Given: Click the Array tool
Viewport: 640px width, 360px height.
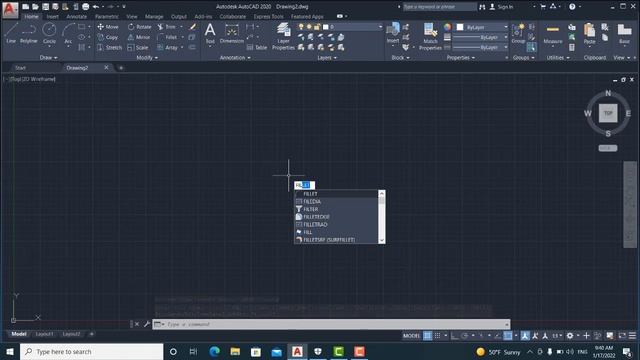Looking at the screenshot, I should point(168,47).
